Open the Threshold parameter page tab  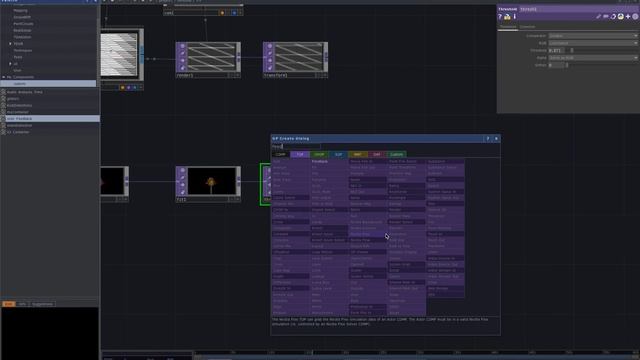point(508,27)
